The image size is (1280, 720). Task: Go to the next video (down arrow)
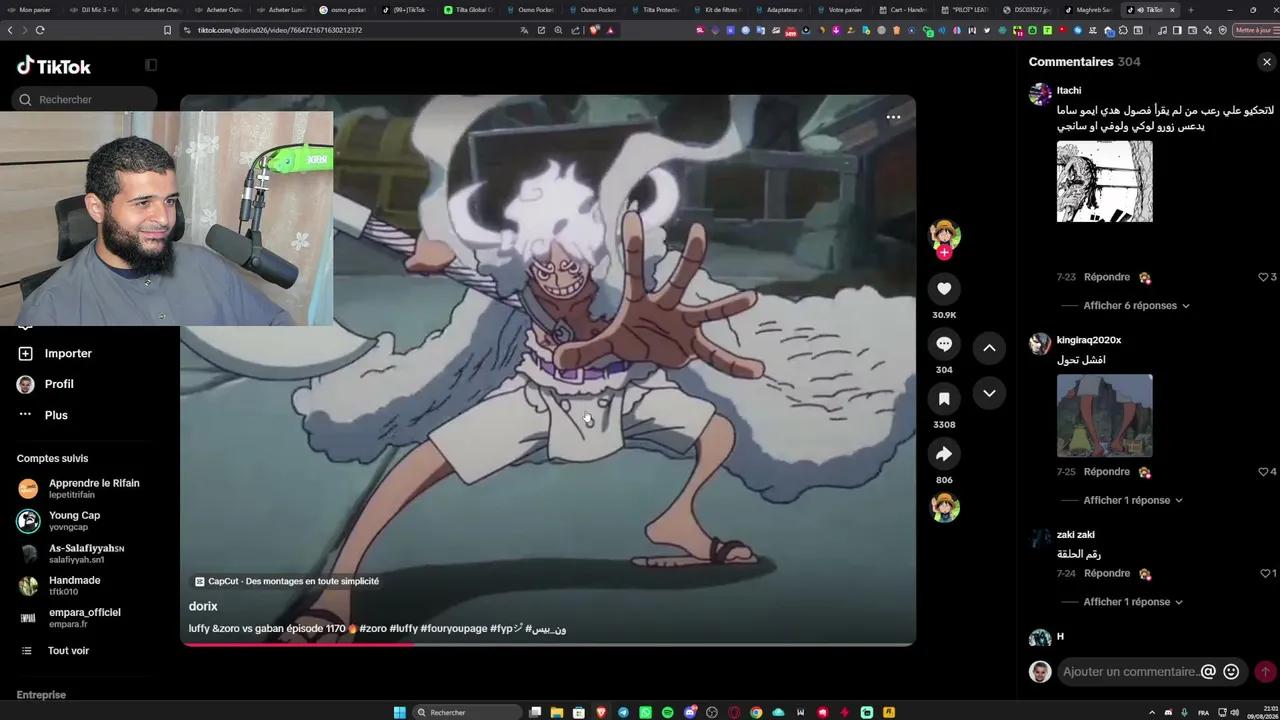point(989,393)
